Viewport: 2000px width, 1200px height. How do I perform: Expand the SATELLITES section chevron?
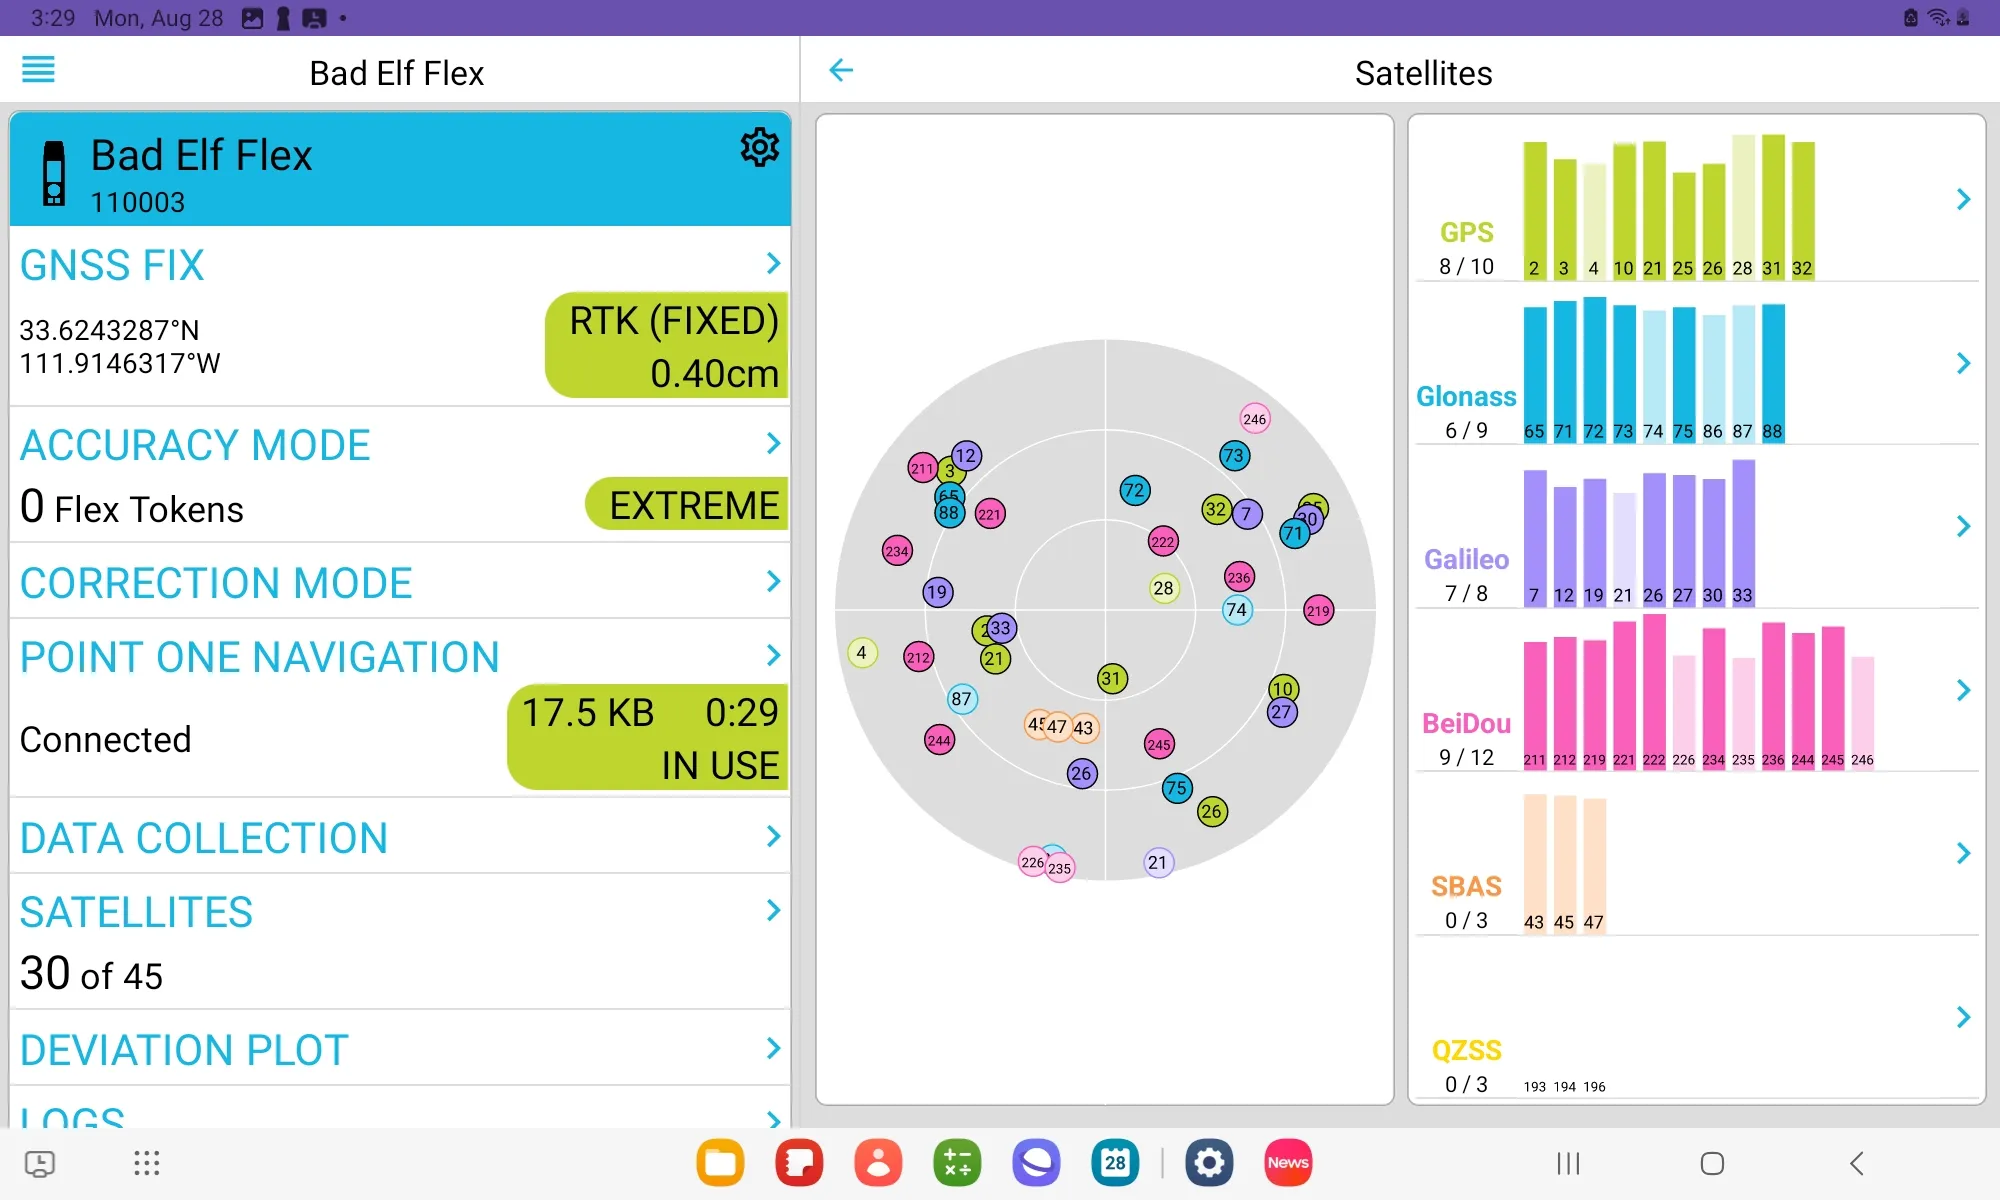(x=773, y=911)
